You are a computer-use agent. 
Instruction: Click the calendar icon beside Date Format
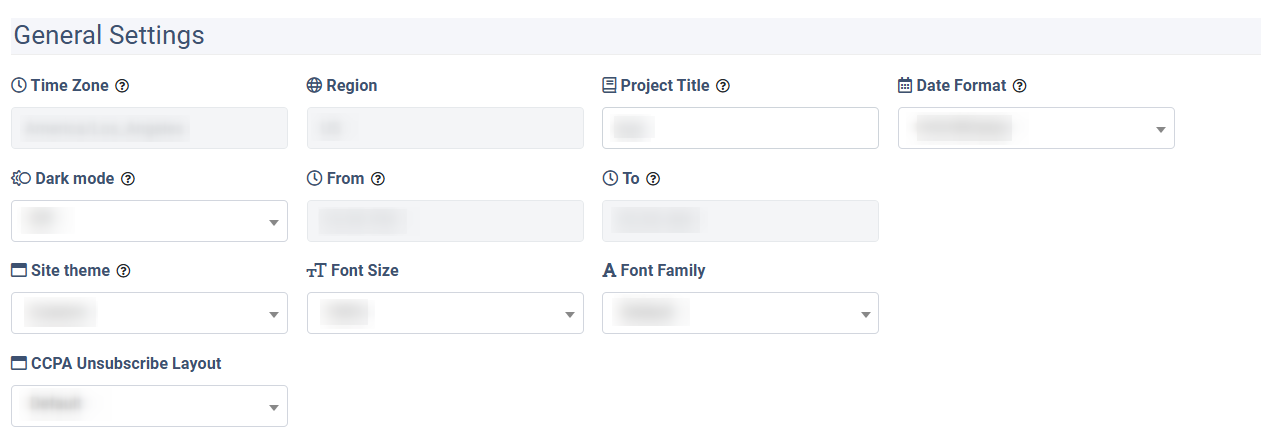(905, 86)
